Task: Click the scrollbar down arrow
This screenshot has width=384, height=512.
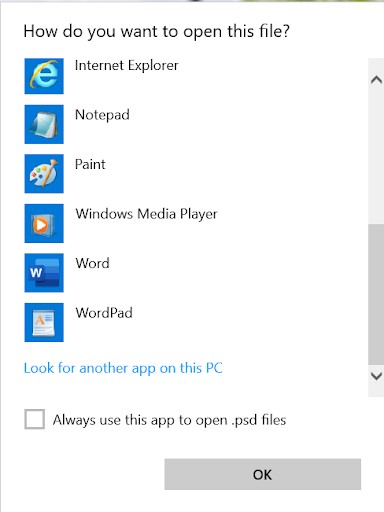Action: (x=376, y=376)
